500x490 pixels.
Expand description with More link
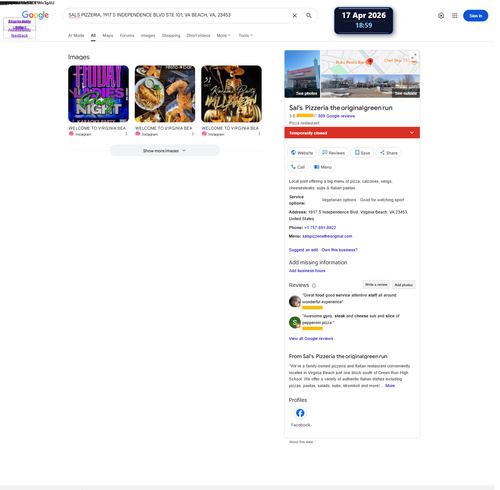pos(390,385)
